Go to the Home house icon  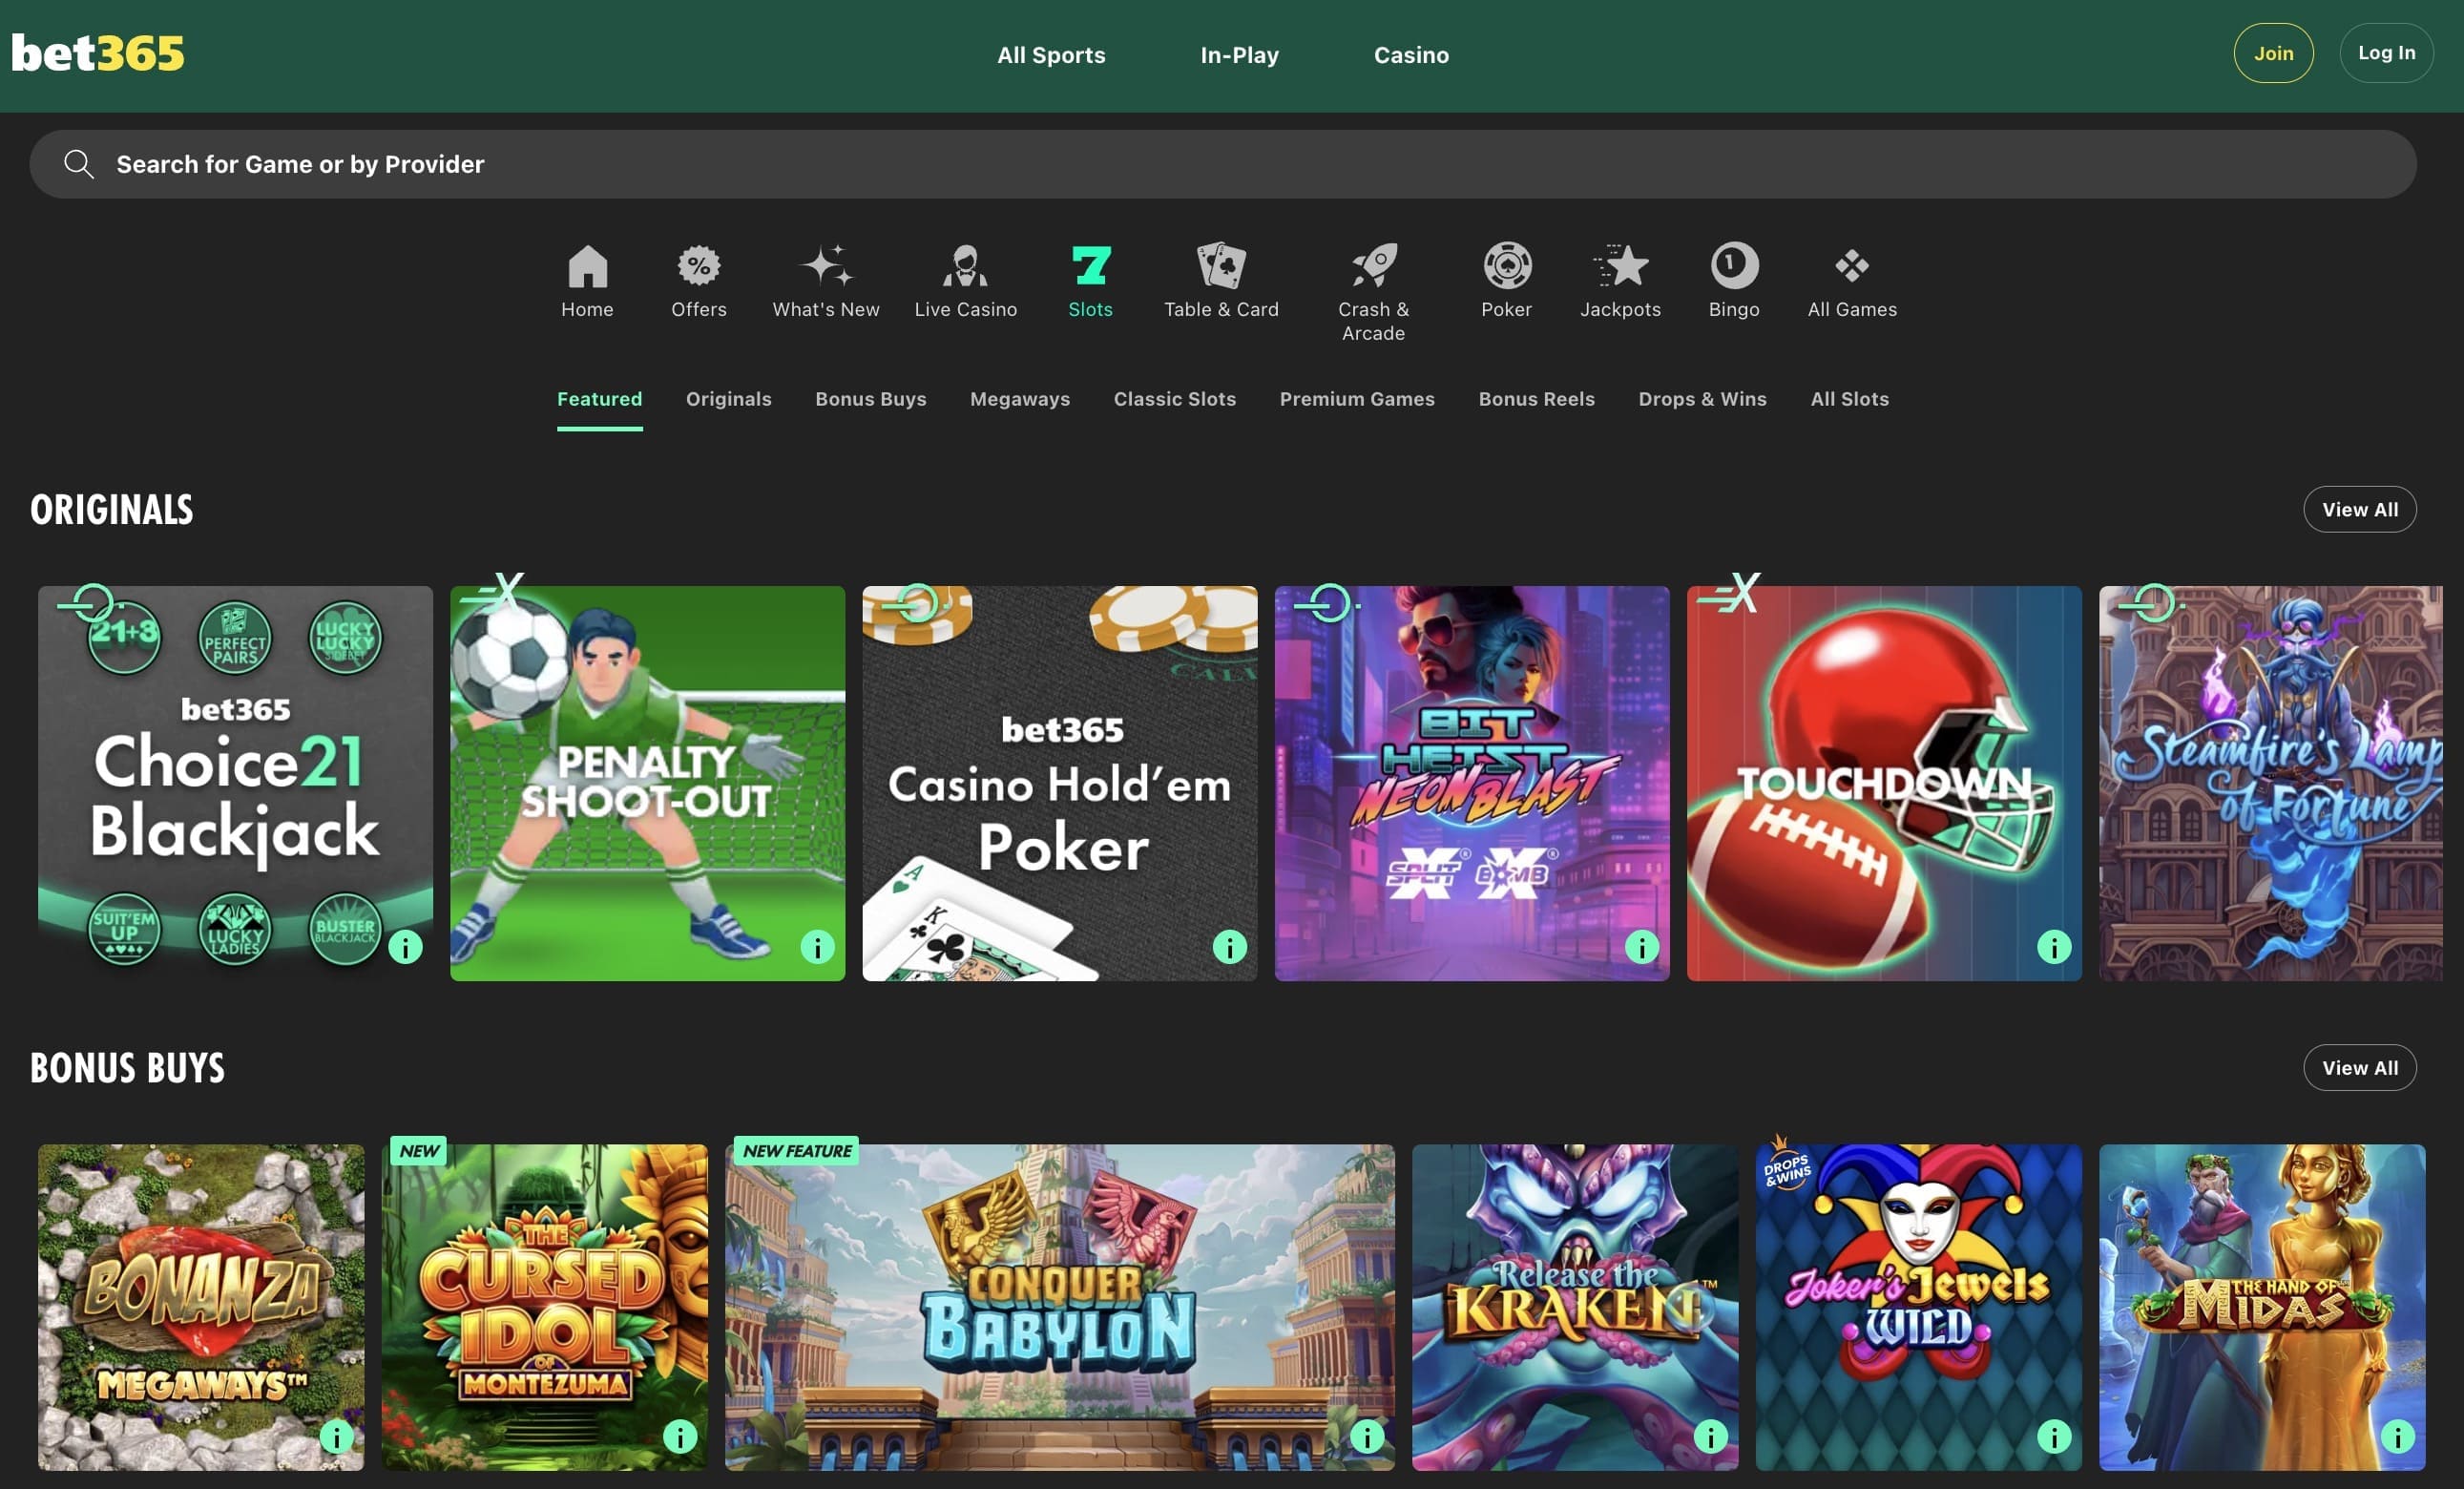point(587,266)
